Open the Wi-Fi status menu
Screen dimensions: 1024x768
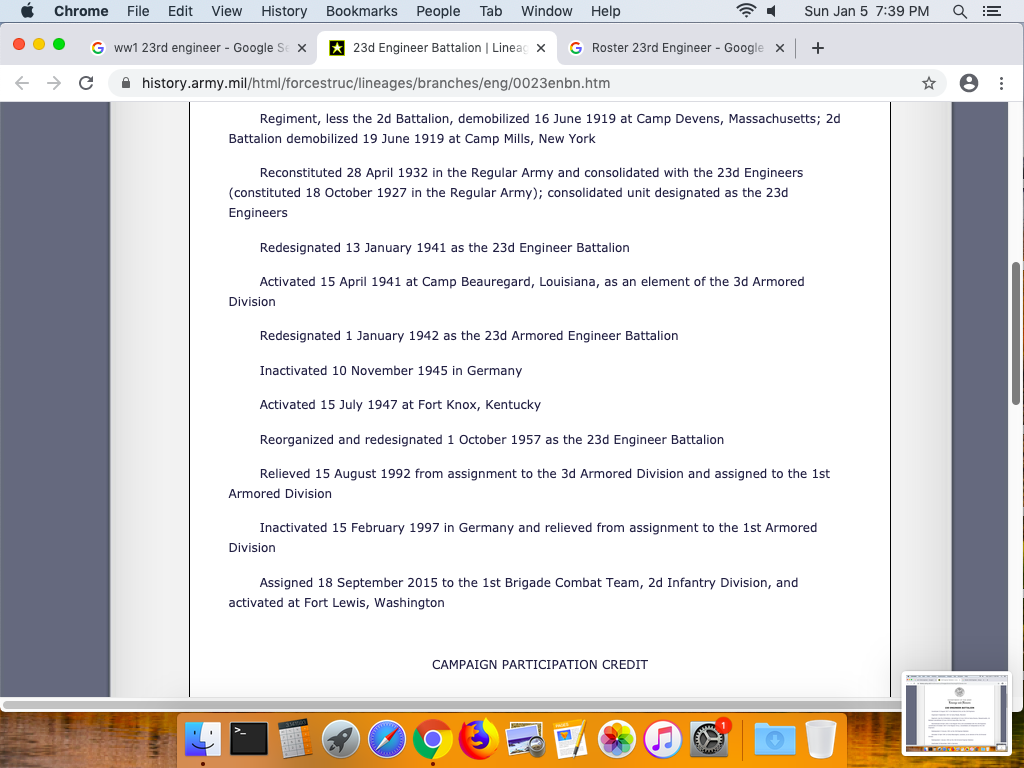pos(745,11)
